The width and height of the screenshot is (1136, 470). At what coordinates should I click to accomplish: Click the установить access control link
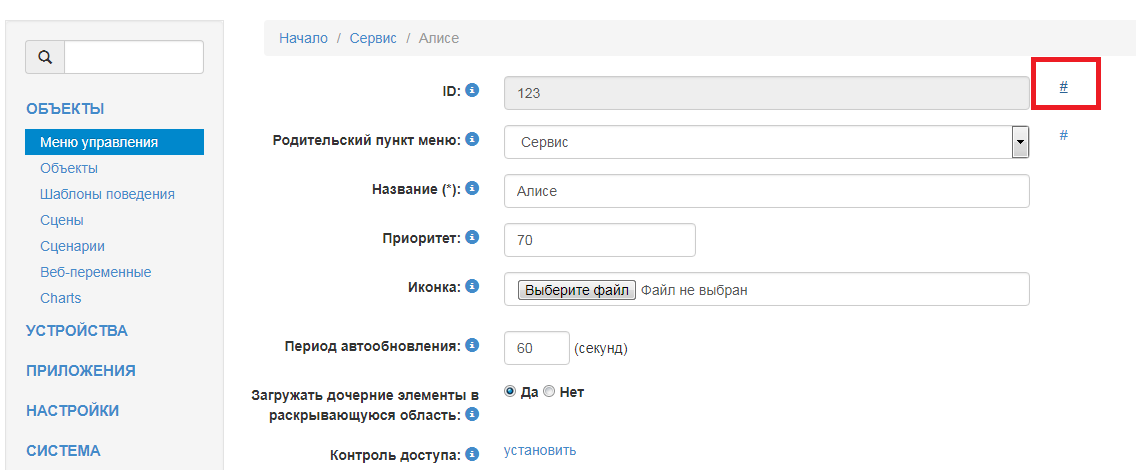(x=540, y=450)
